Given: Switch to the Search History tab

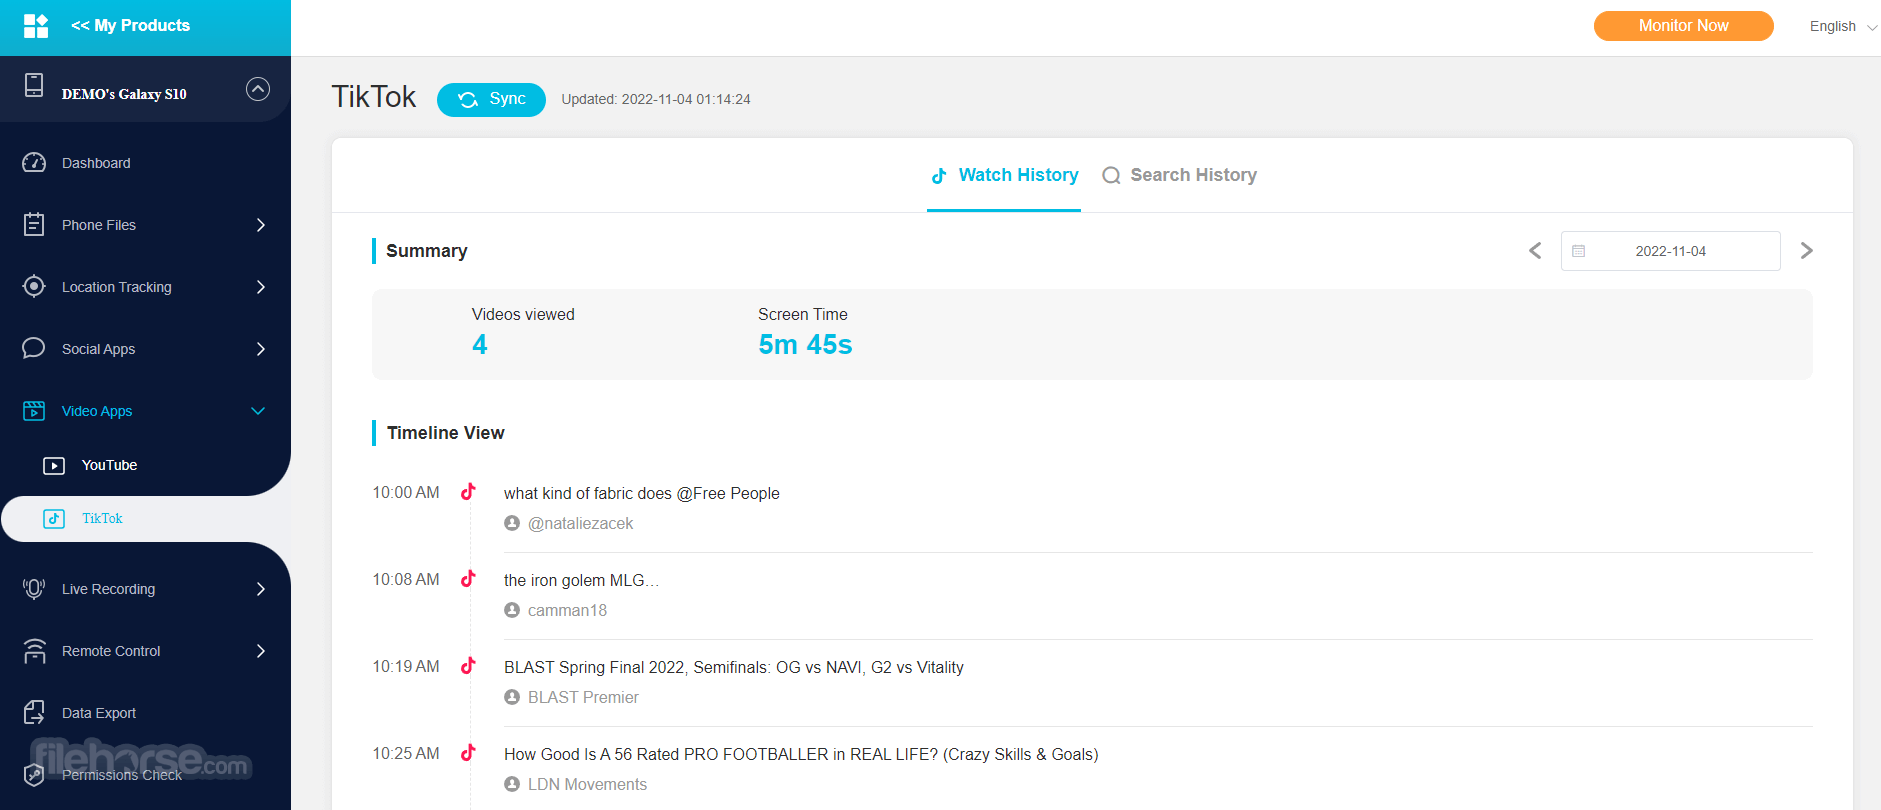Looking at the screenshot, I should pyautogui.click(x=1180, y=175).
